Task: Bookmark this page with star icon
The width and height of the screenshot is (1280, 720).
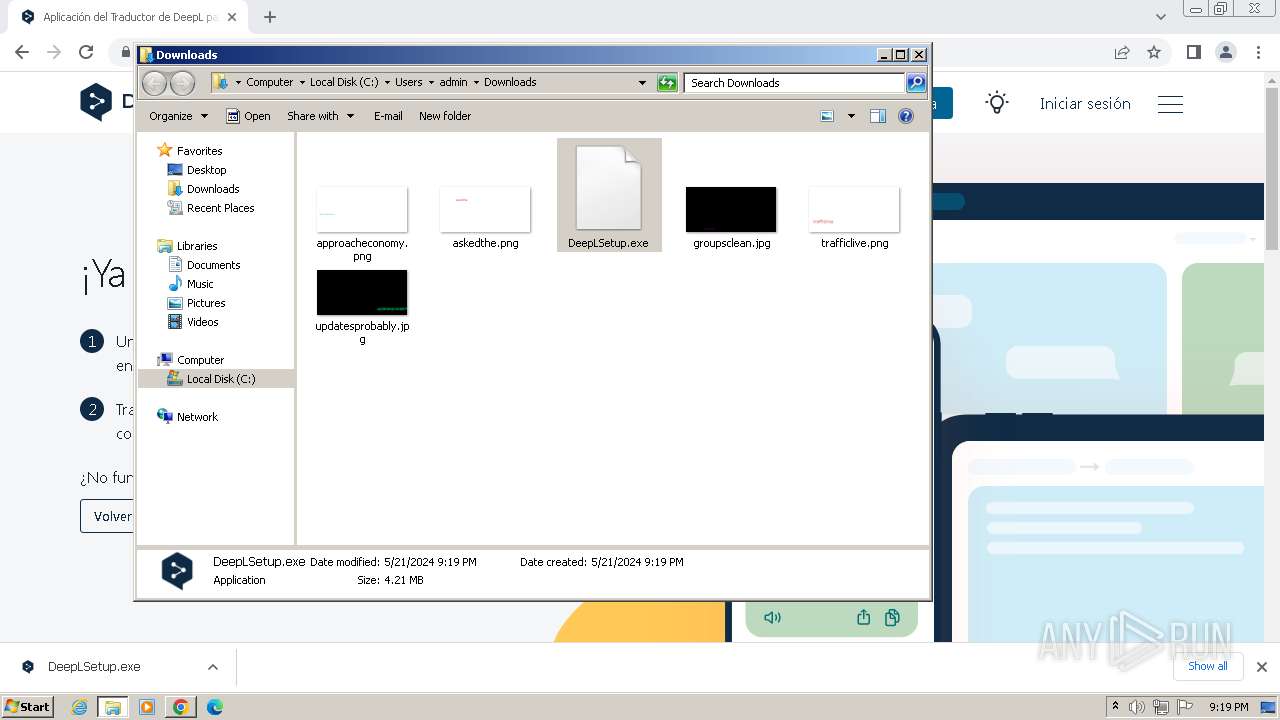Action: (x=1154, y=52)
